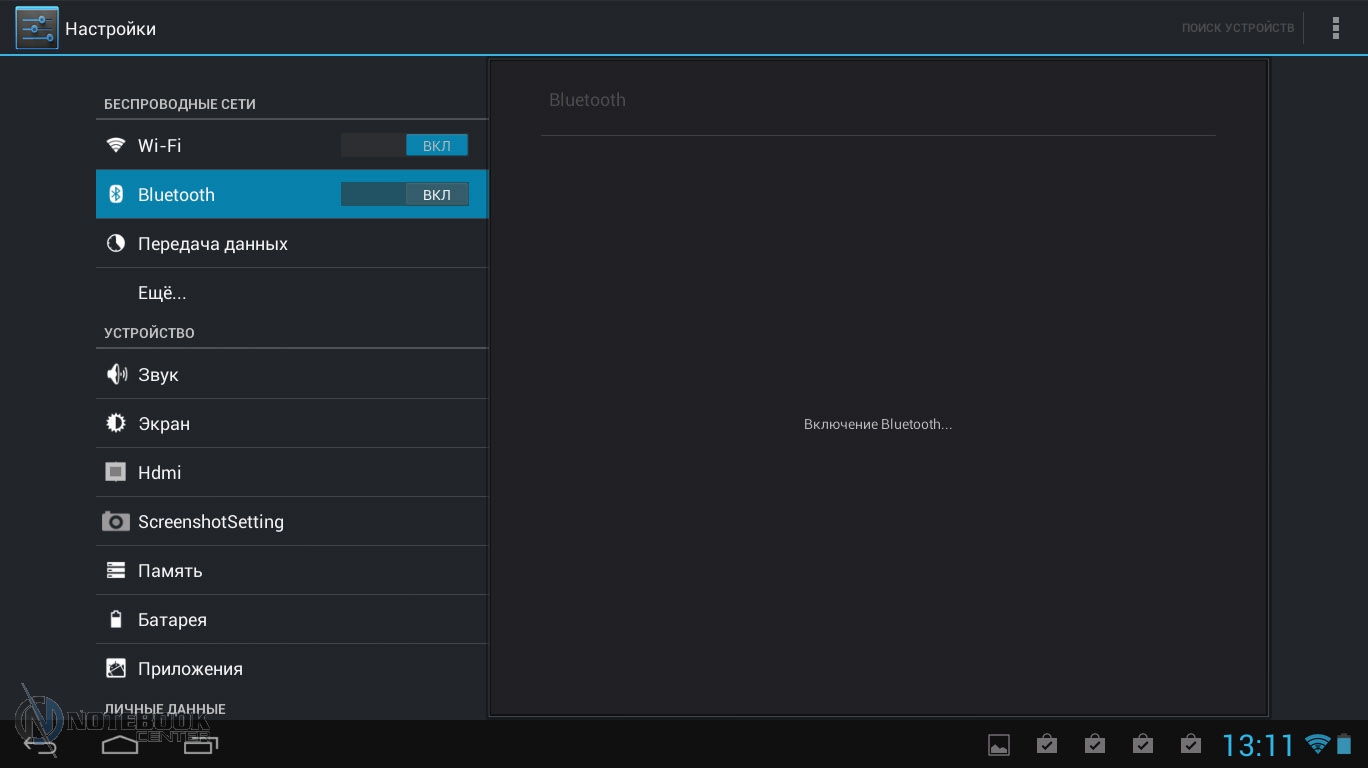Image resolution: width=1368 pixels, height=768 pixels.
Task: Open Data usage (Передача данных) settings
Action: click(x=212, y=244)
